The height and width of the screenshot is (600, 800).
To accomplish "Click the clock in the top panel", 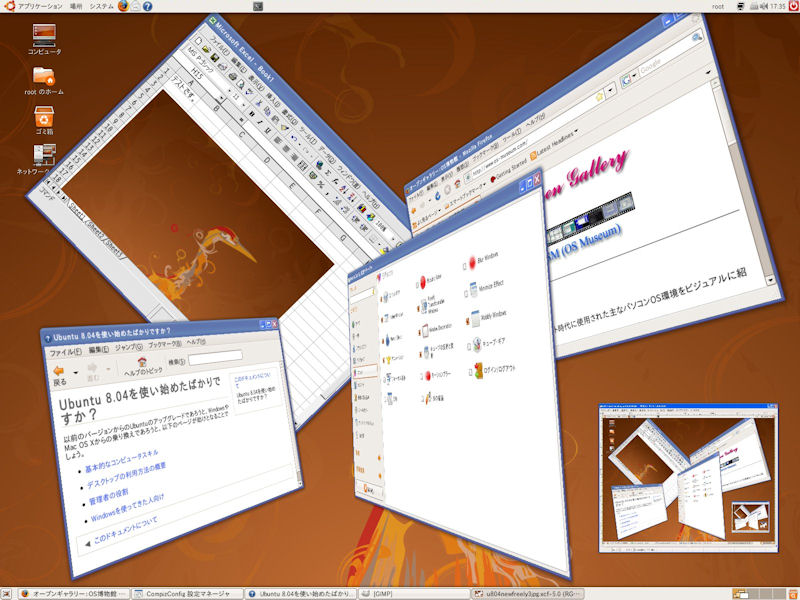I will point(778,6).
